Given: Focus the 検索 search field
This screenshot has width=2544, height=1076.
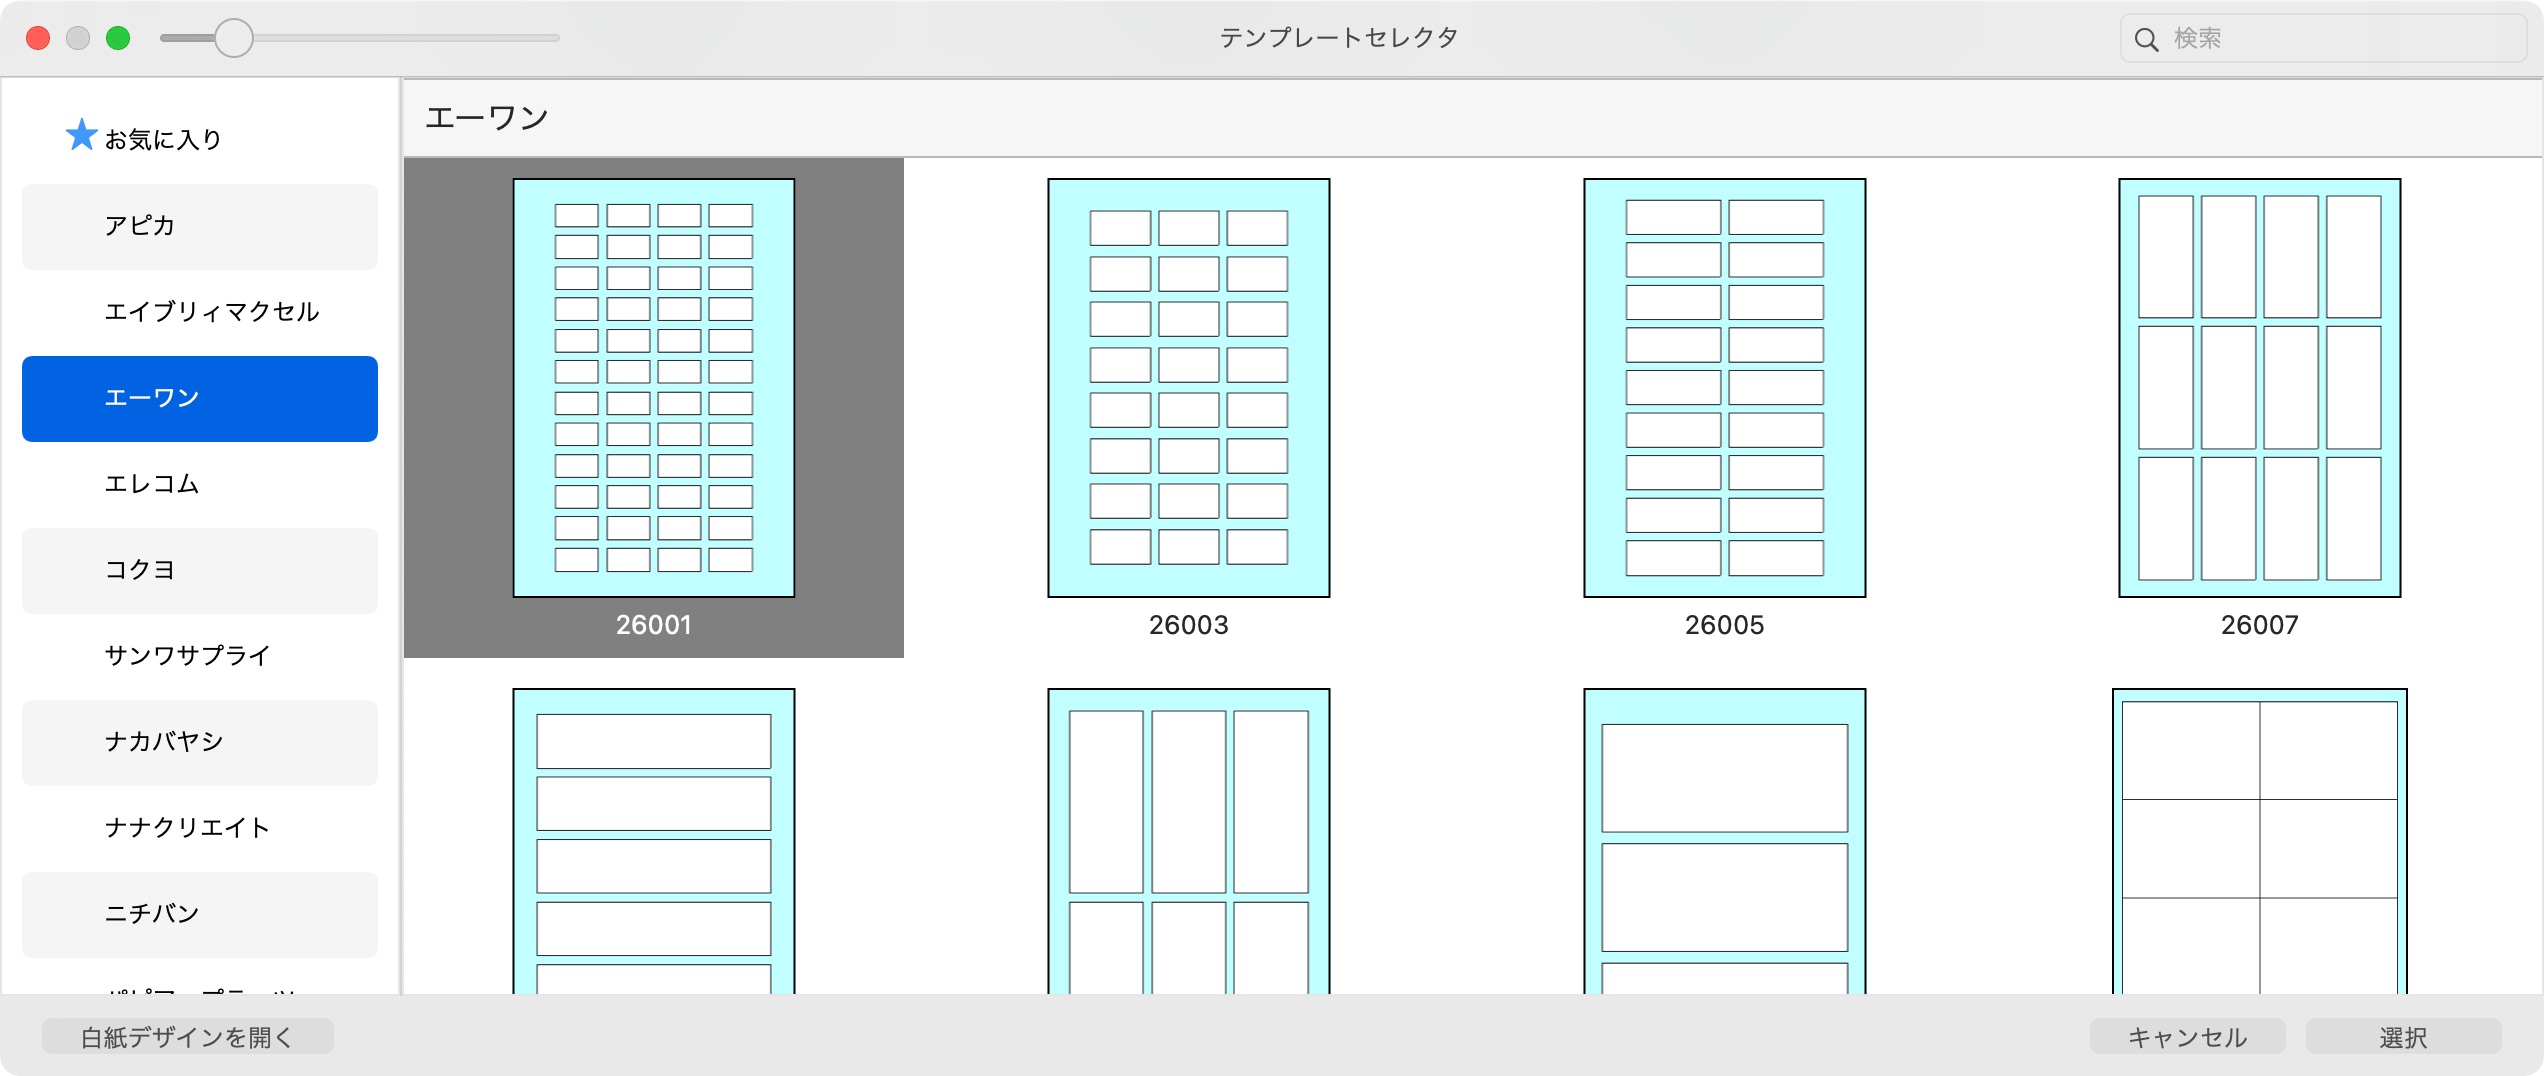Looking at the screenshot, I should point(2322,39).
